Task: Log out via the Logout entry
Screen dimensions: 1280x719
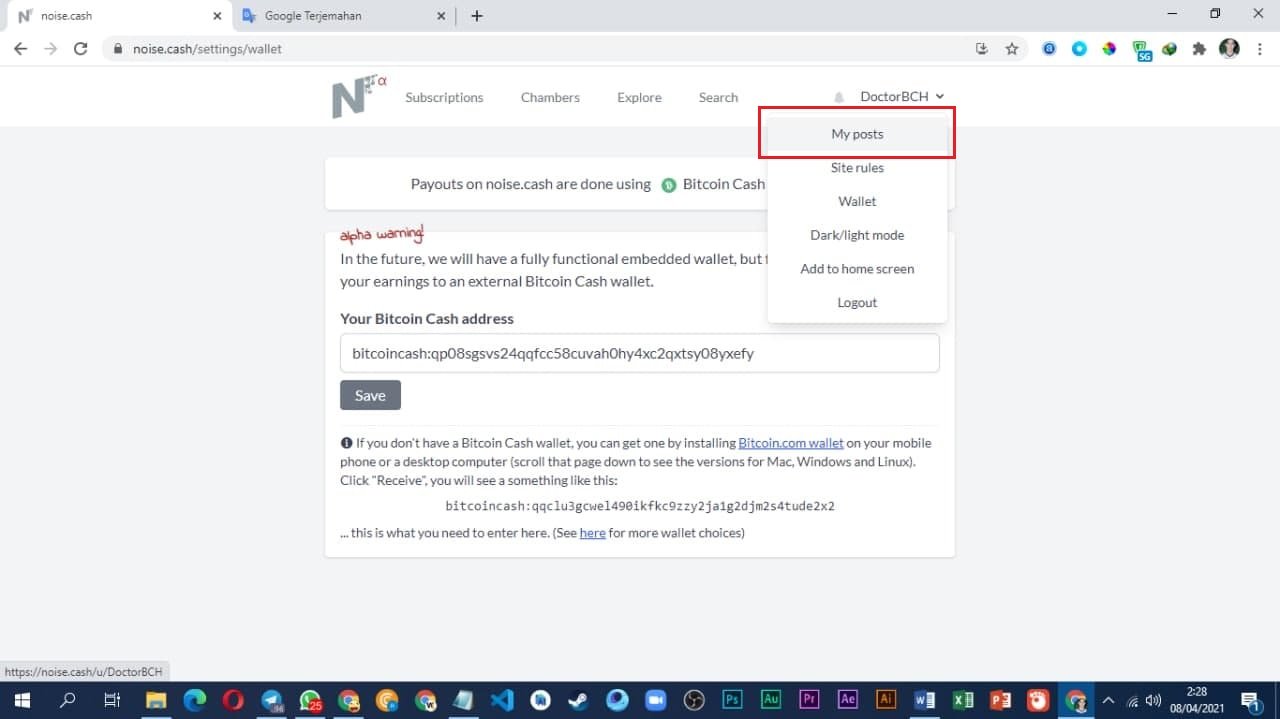Action: [857, 302]
